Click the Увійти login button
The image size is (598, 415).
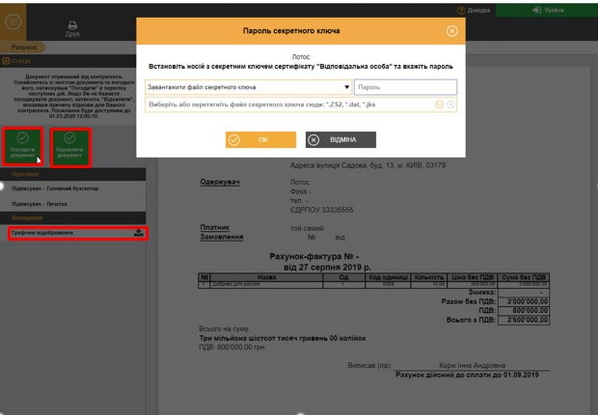pyautogui.click(x=547, y=10)
